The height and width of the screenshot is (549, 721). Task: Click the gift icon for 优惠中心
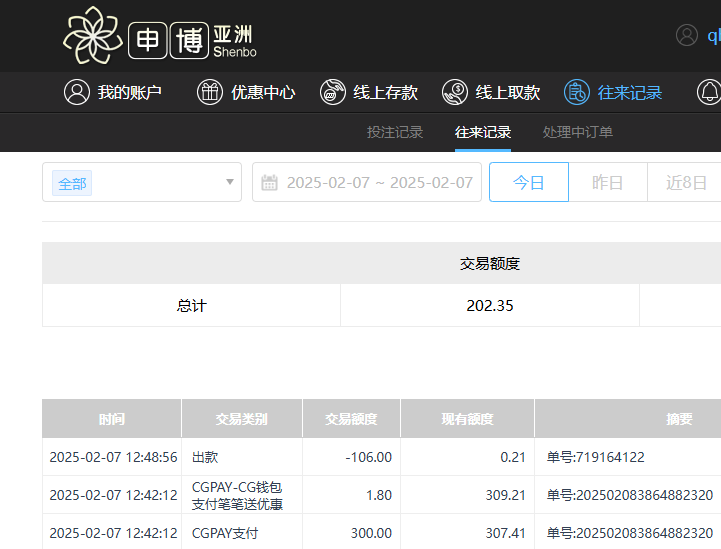point(210,92)
